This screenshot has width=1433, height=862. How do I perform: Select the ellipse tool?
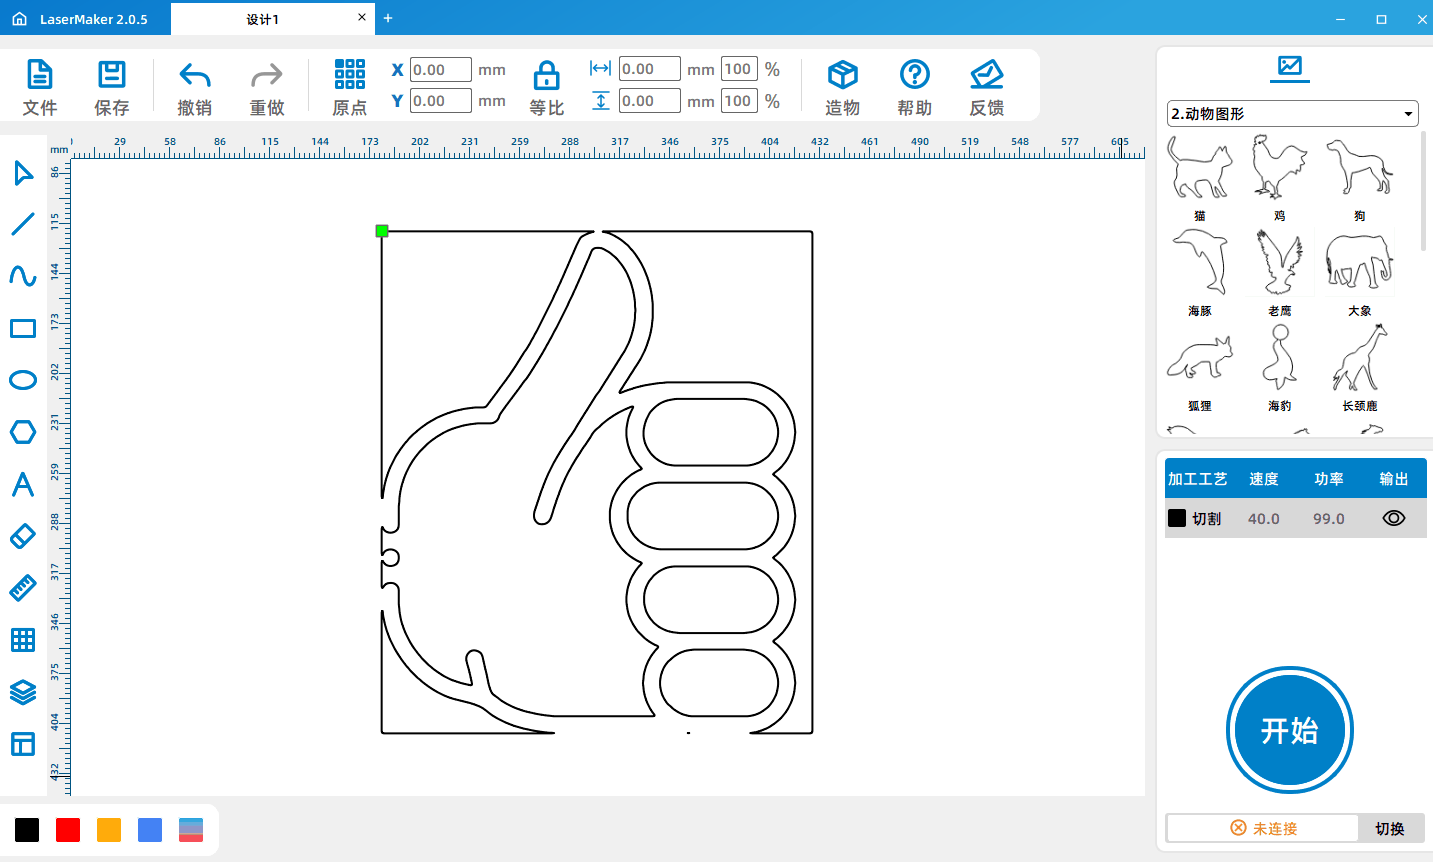click(x=23, y=380)
